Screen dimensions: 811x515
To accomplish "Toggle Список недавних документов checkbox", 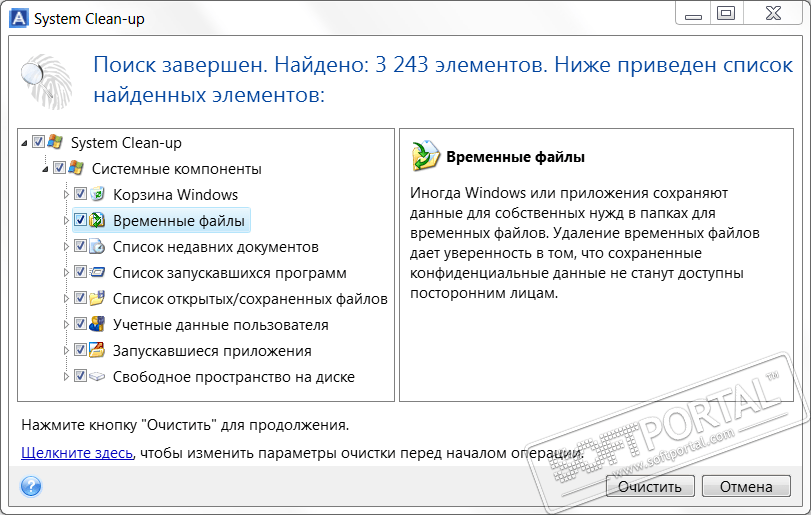I will click(x=80, y=246).
